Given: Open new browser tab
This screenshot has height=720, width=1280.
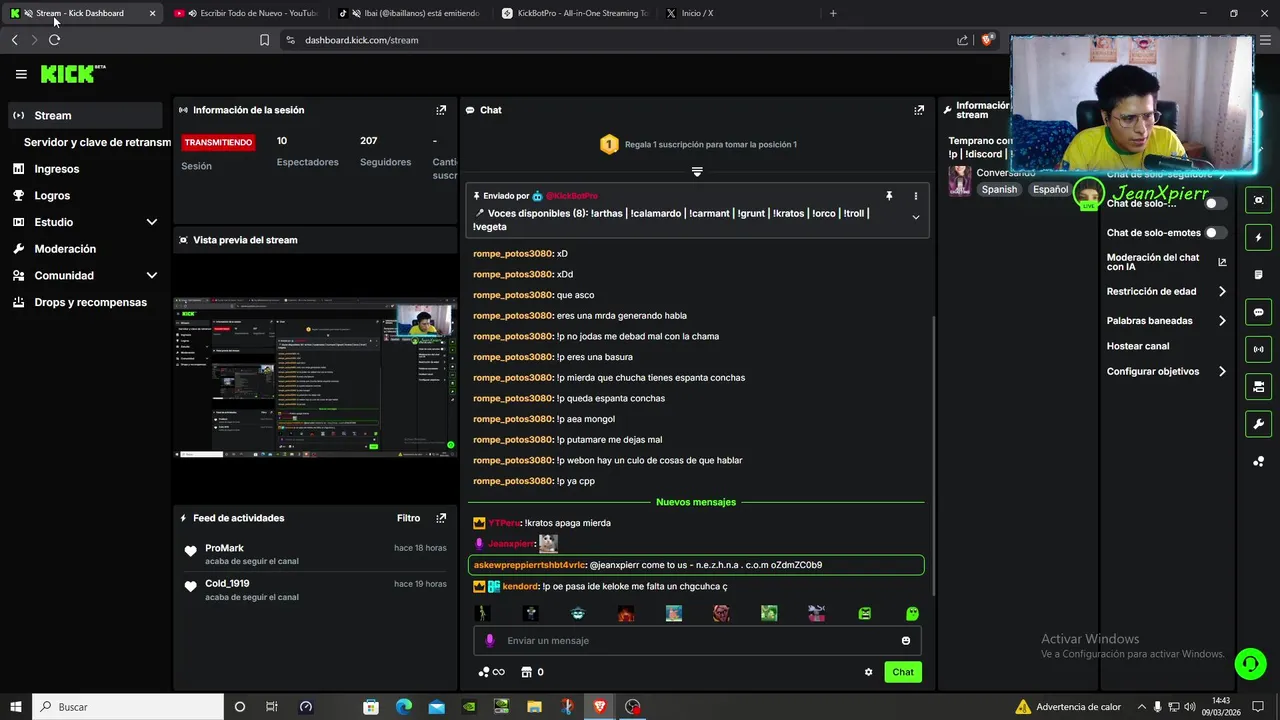Looking at the screenshot, I should [x=833, y=13].
